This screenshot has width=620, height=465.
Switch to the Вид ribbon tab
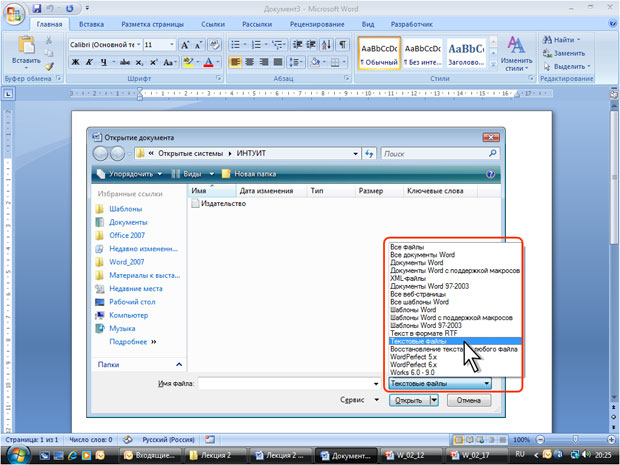pos(368,24)
